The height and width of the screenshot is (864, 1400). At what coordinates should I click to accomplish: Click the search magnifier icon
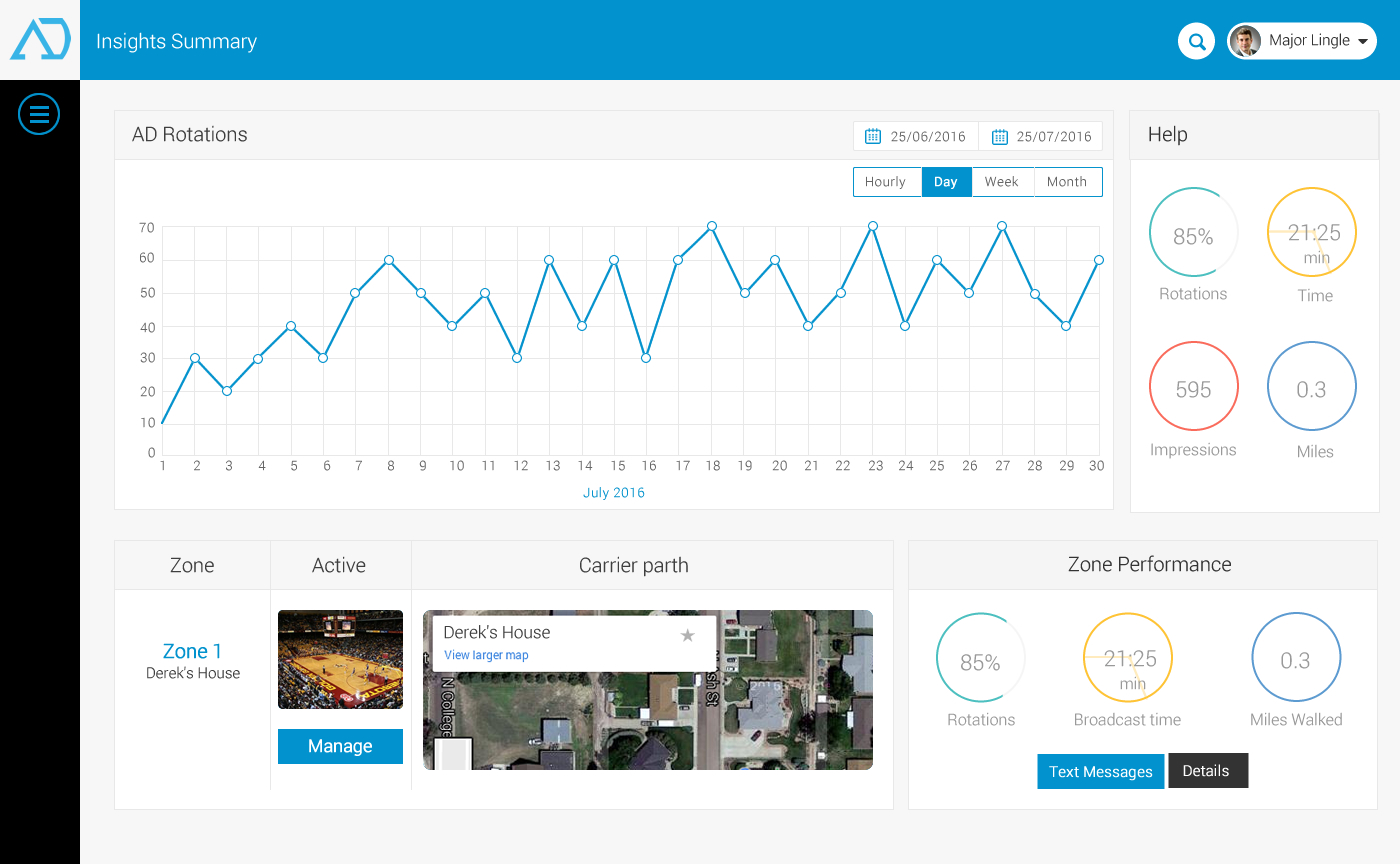(1196, 41)
